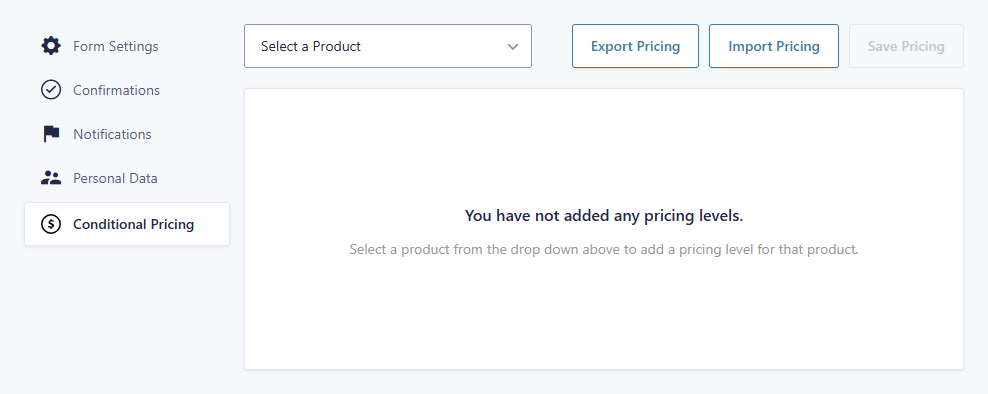Click the 'Select a product from the drop down' hint
The width and height of the screenshot is (988, 394).
[x=604, y=249]
